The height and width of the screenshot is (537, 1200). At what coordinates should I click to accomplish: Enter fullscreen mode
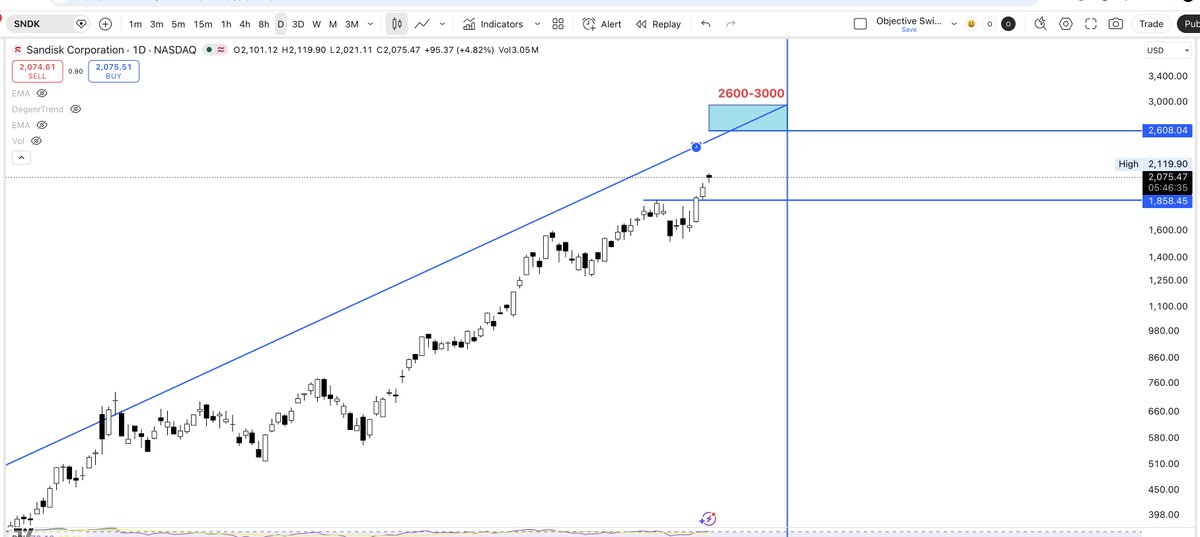pos(1091,24)
